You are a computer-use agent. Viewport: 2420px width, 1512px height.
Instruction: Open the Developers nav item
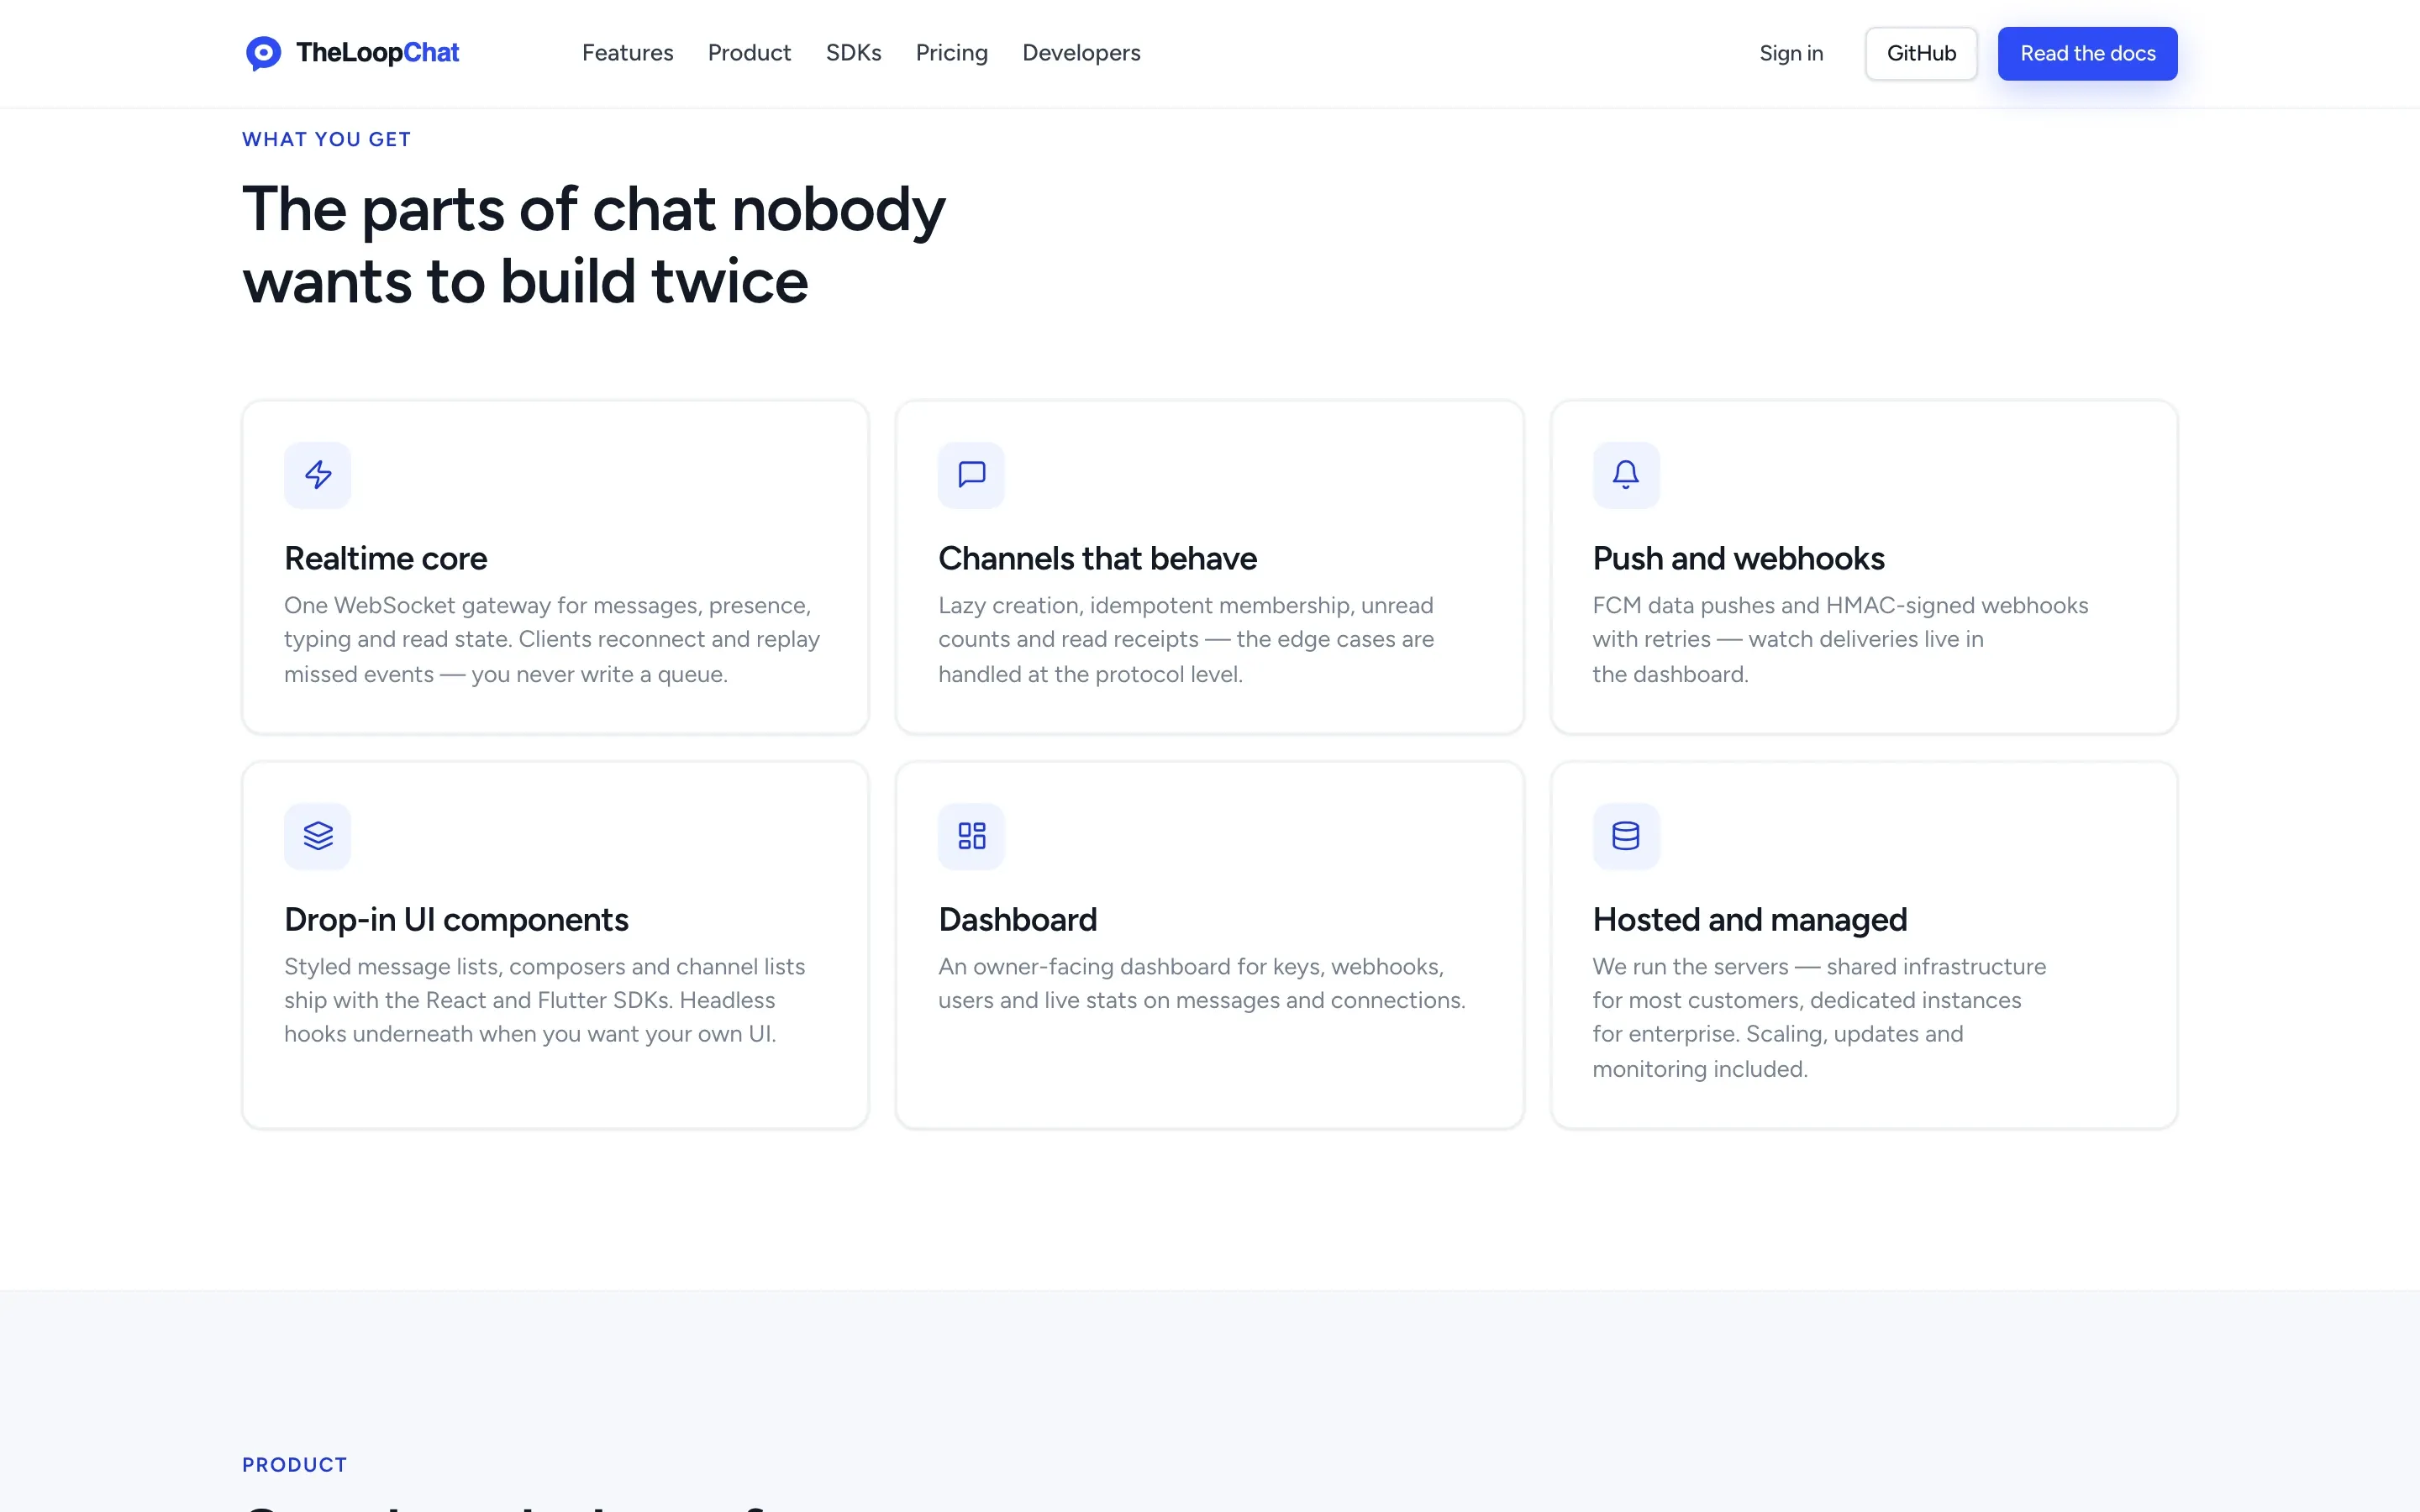point(1081,53)
